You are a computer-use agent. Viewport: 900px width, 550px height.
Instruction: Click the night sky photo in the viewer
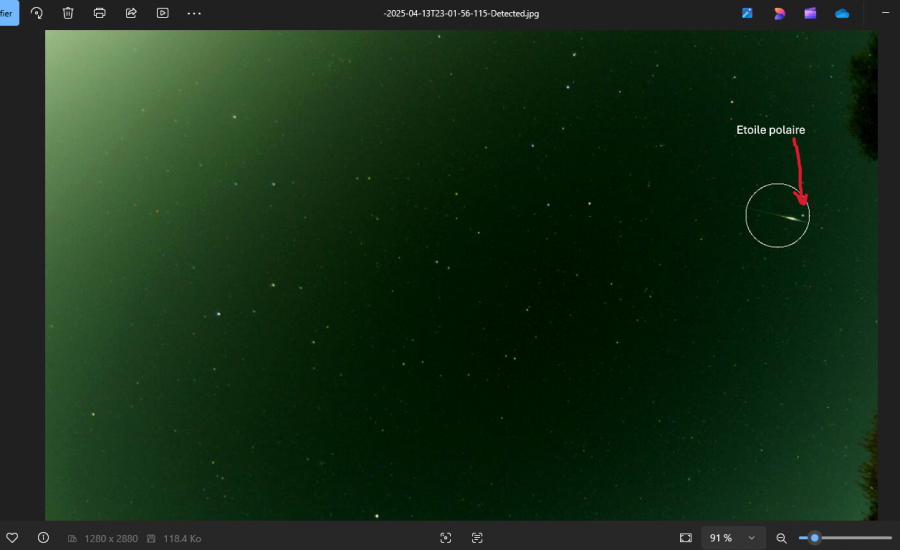point(461,275)
